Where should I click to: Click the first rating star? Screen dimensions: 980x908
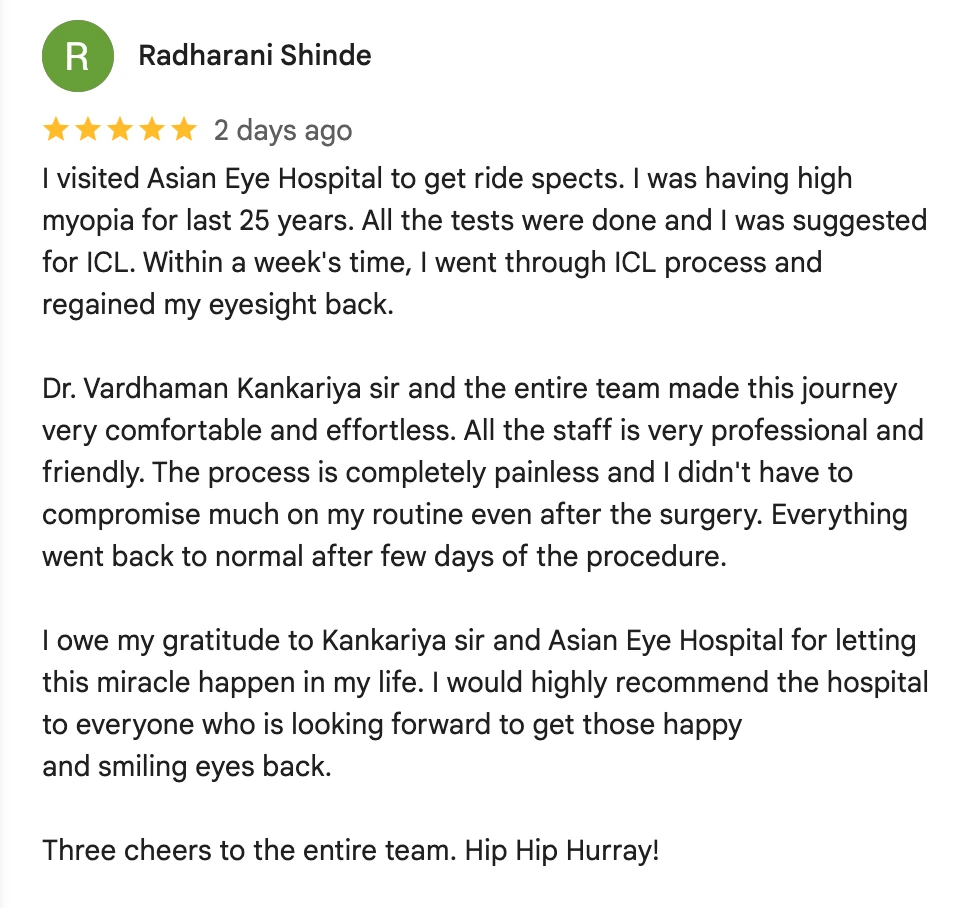tap(56, 130)
